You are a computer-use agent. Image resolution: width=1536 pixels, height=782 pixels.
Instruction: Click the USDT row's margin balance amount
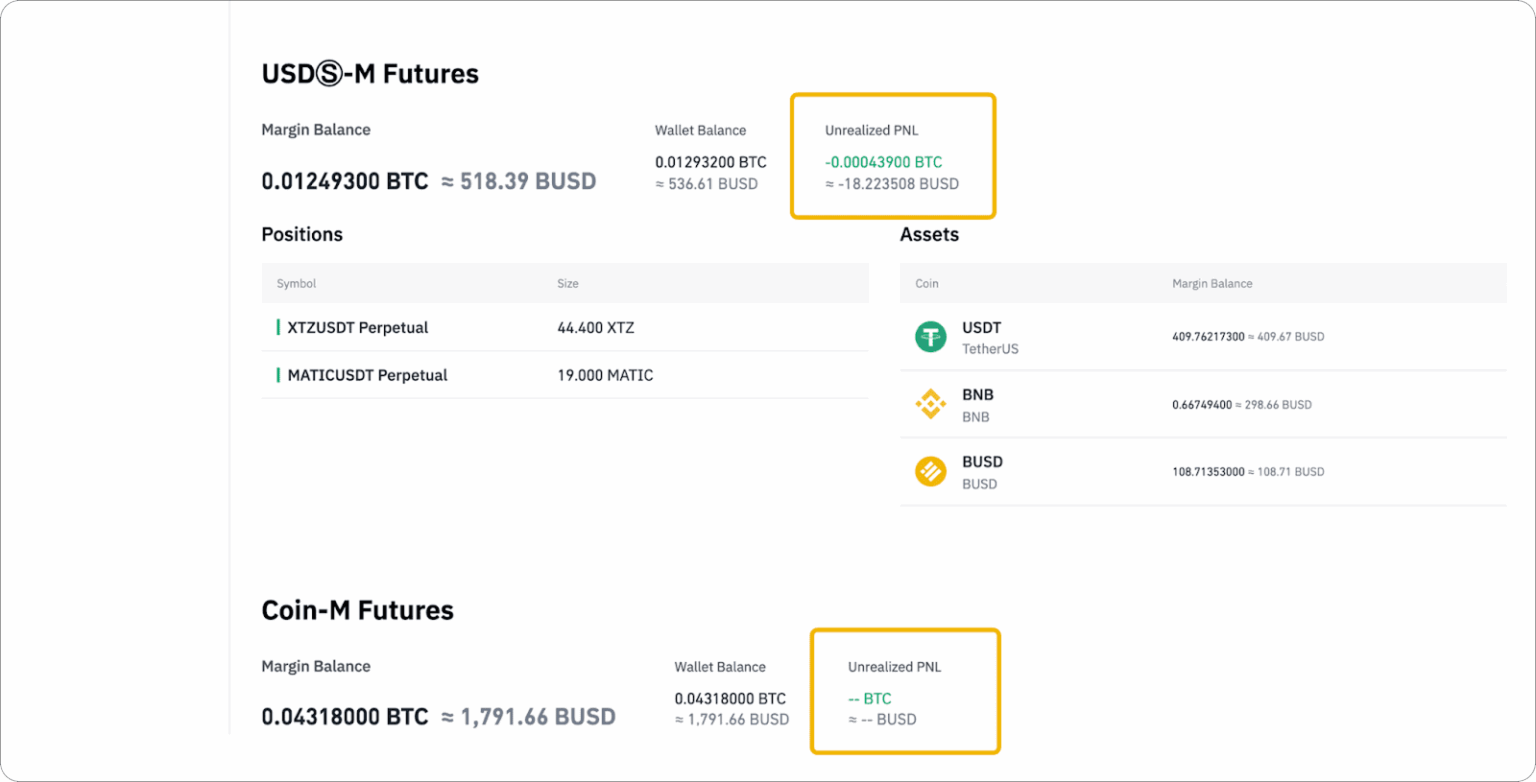(x=1247, y=337)
